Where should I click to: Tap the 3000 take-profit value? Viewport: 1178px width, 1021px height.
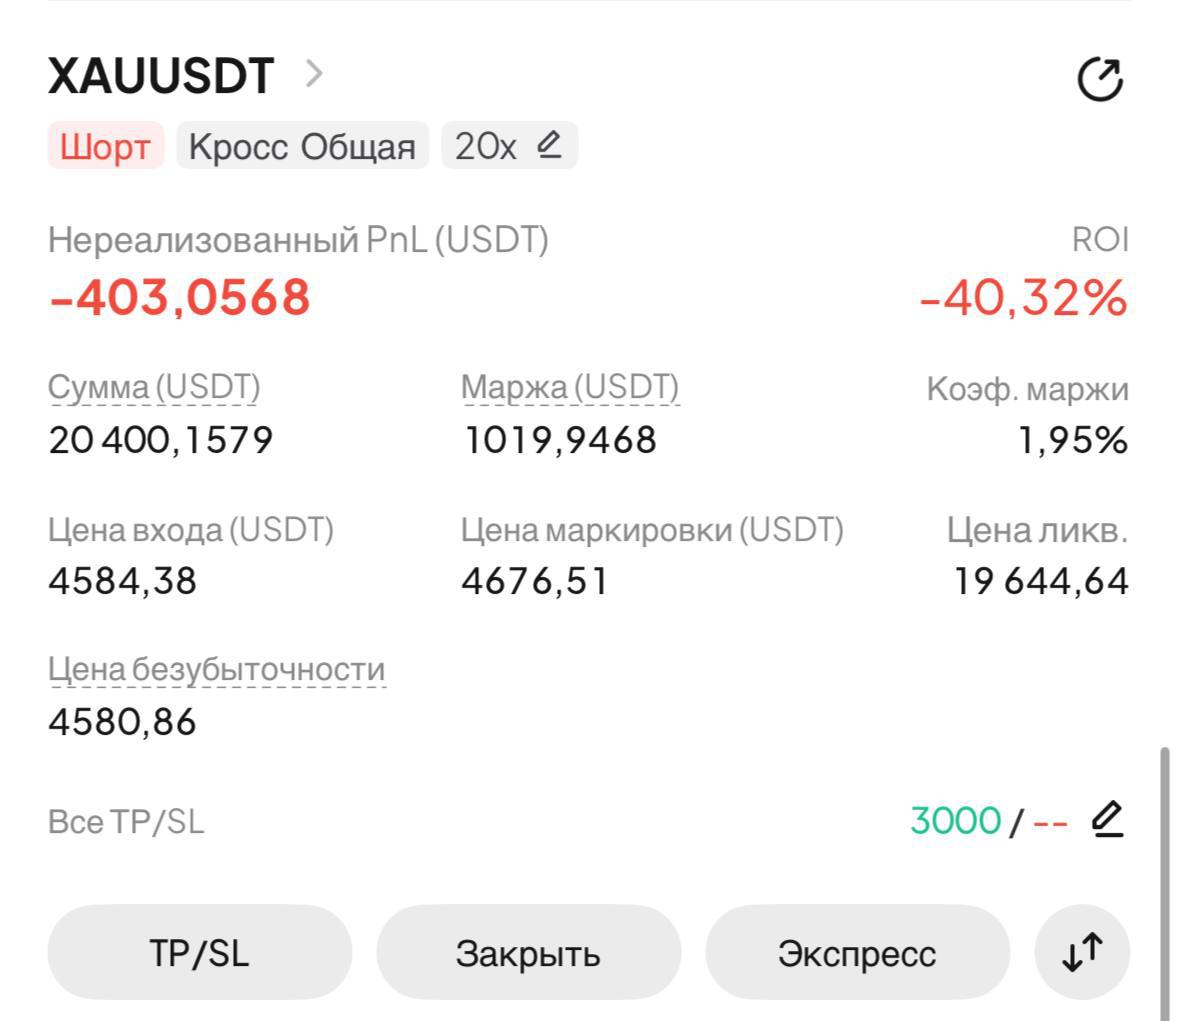pos(956,820)
